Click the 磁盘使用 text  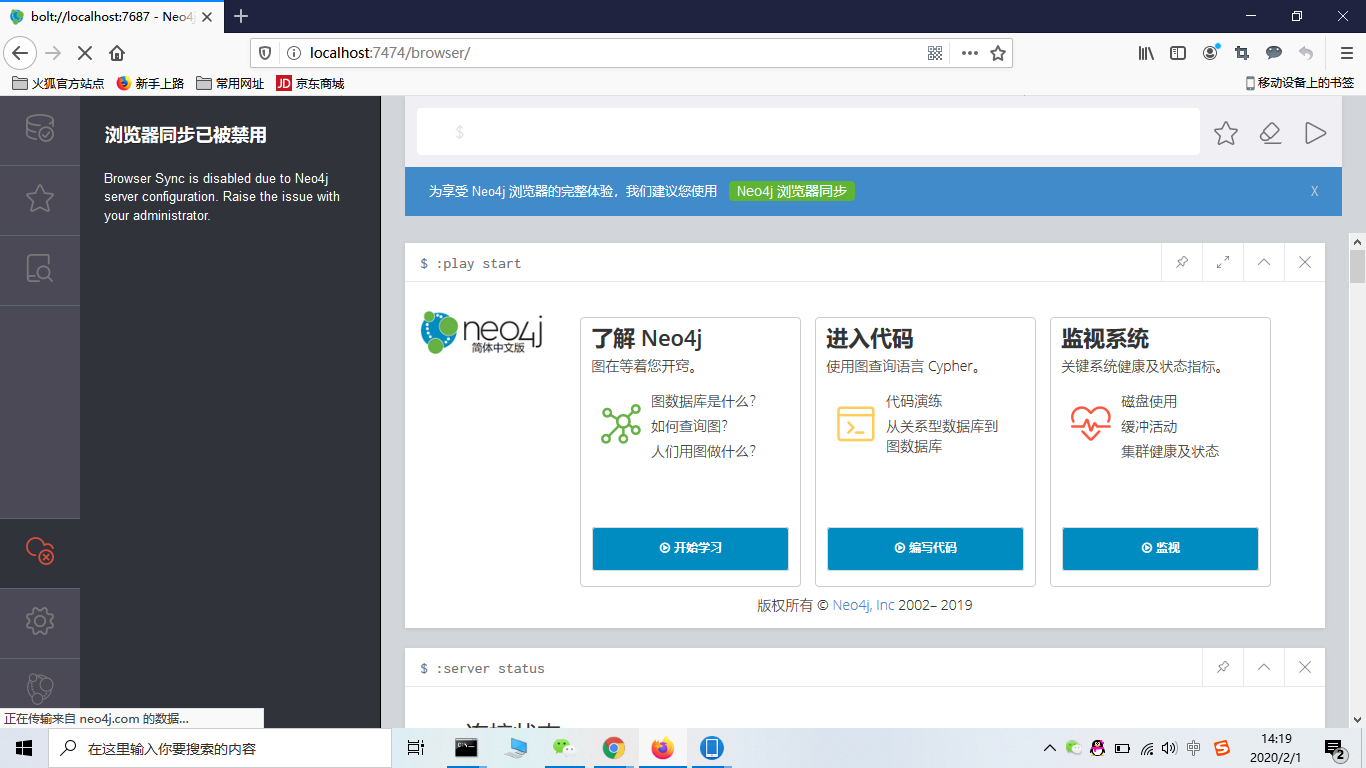click(1149, 401)
